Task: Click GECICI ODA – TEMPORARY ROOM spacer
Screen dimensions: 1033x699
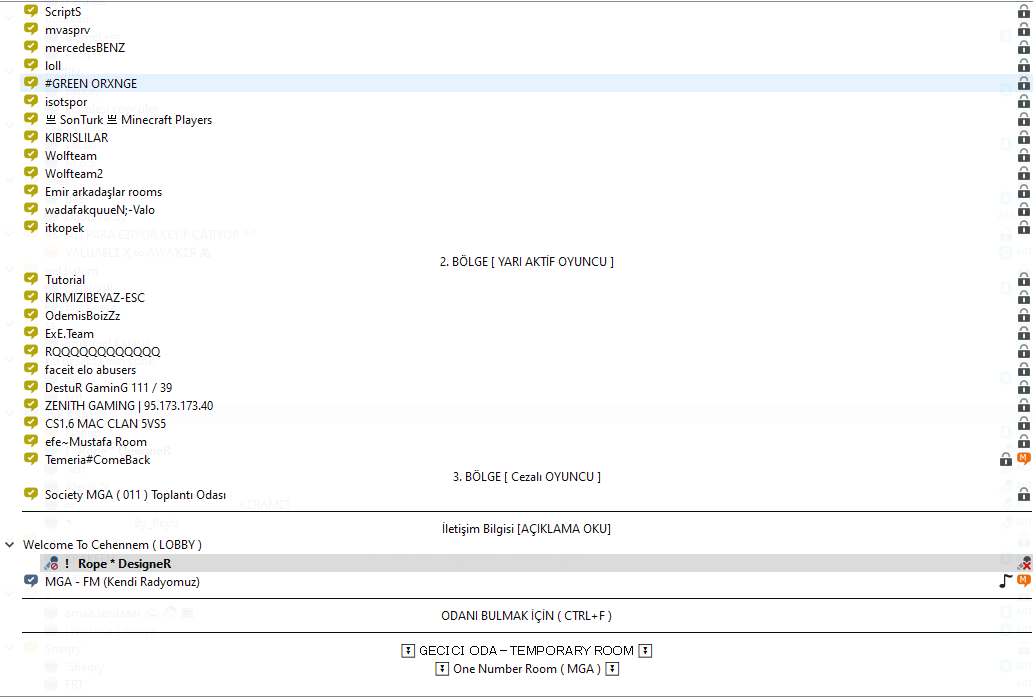Action: click(x=526, y=650)
